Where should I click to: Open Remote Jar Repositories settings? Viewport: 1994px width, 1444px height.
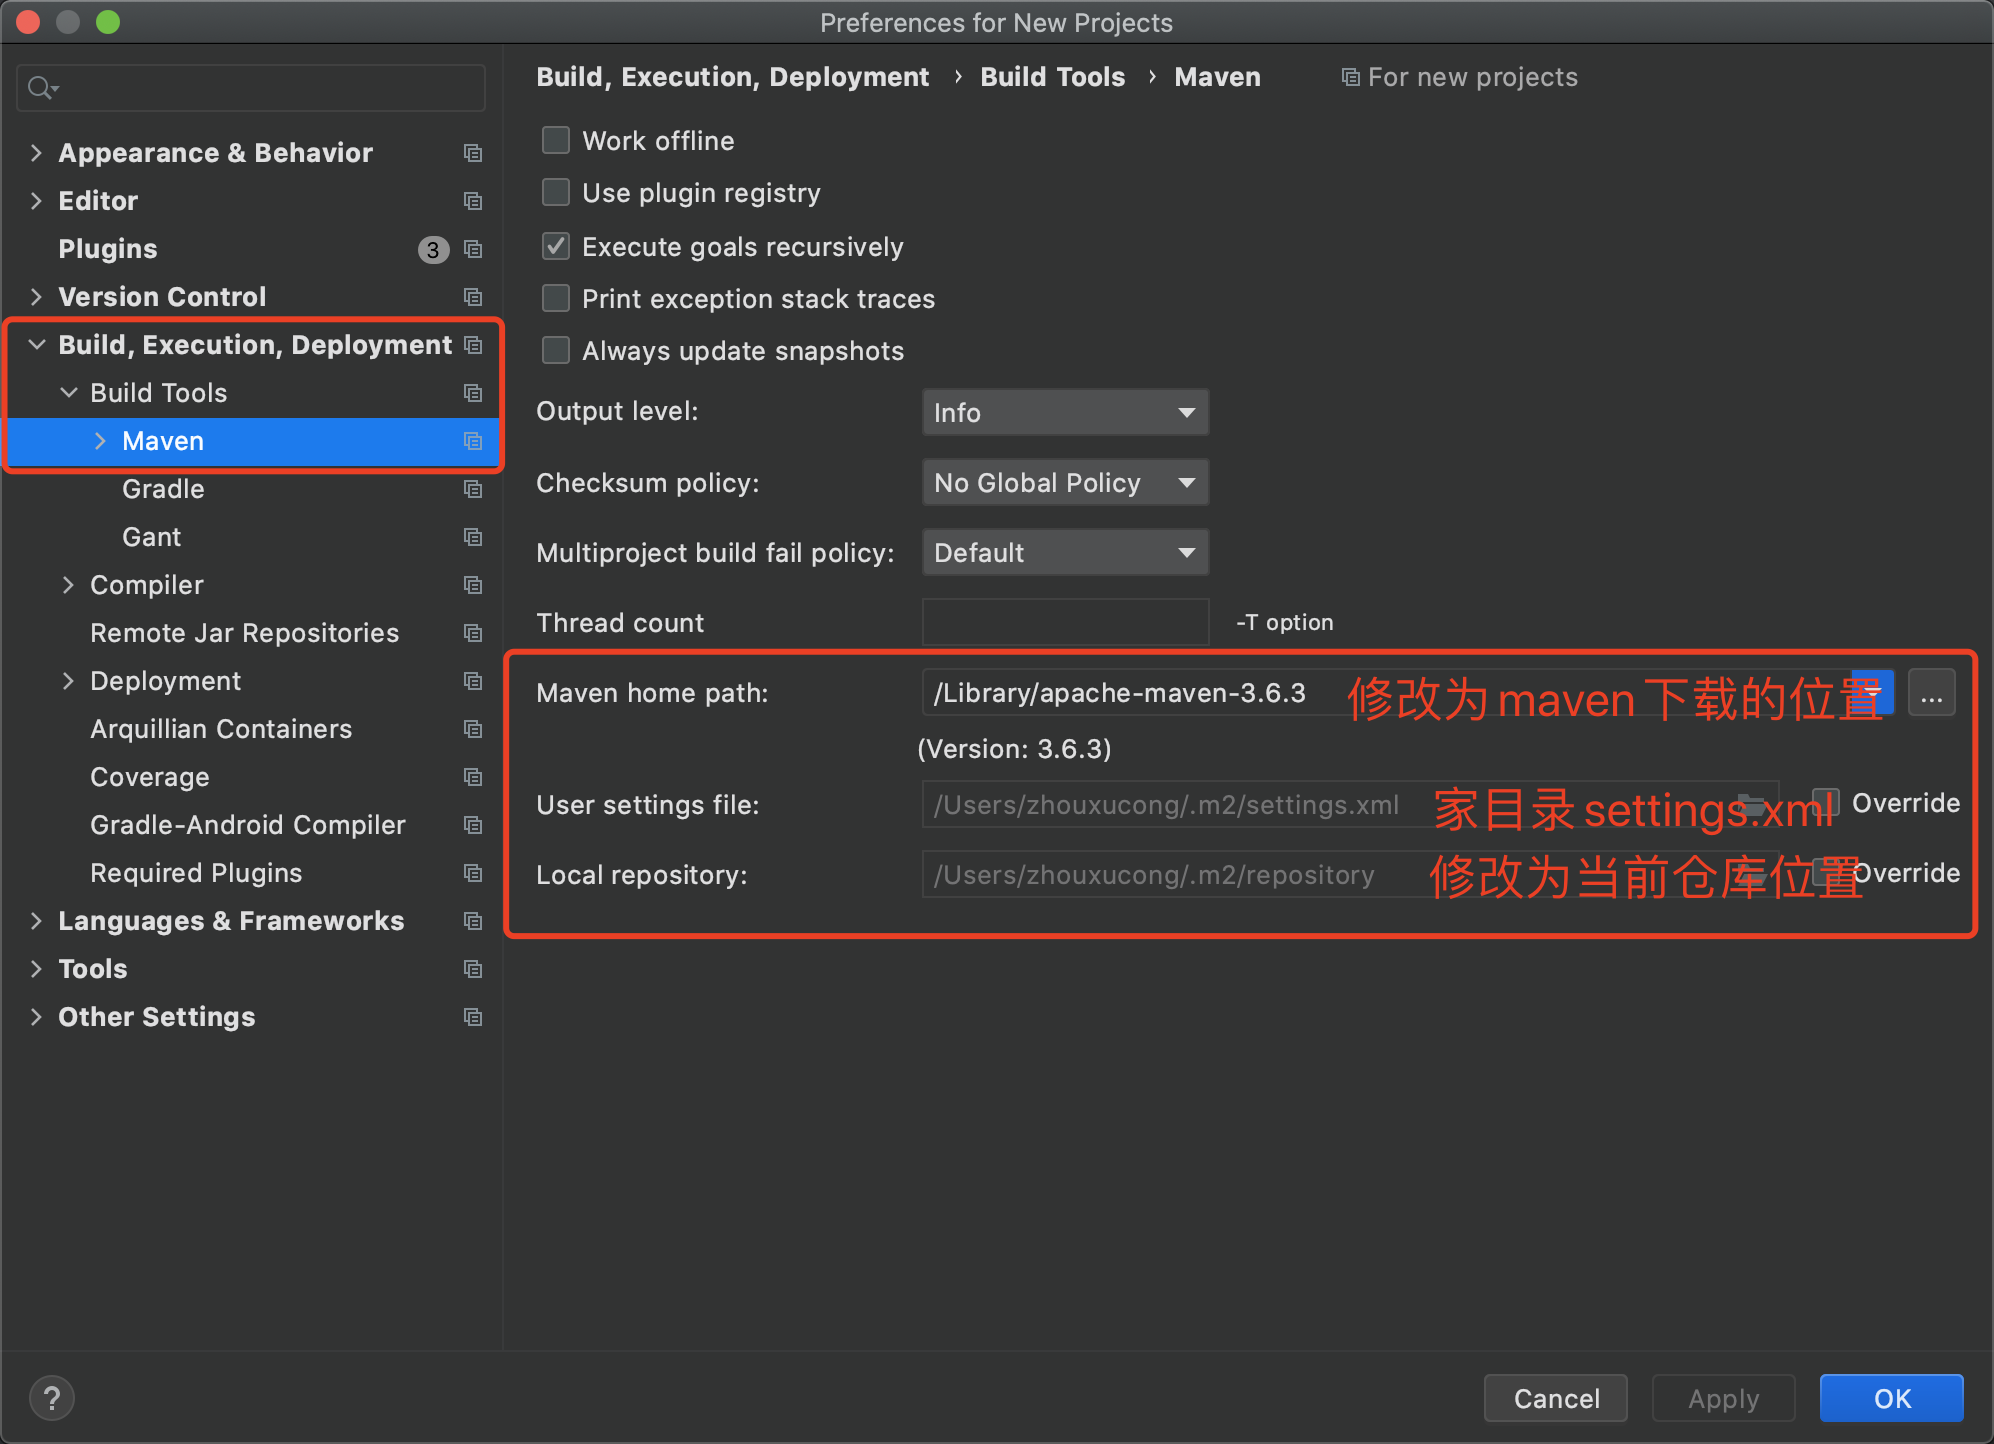[x=244, y=633]
